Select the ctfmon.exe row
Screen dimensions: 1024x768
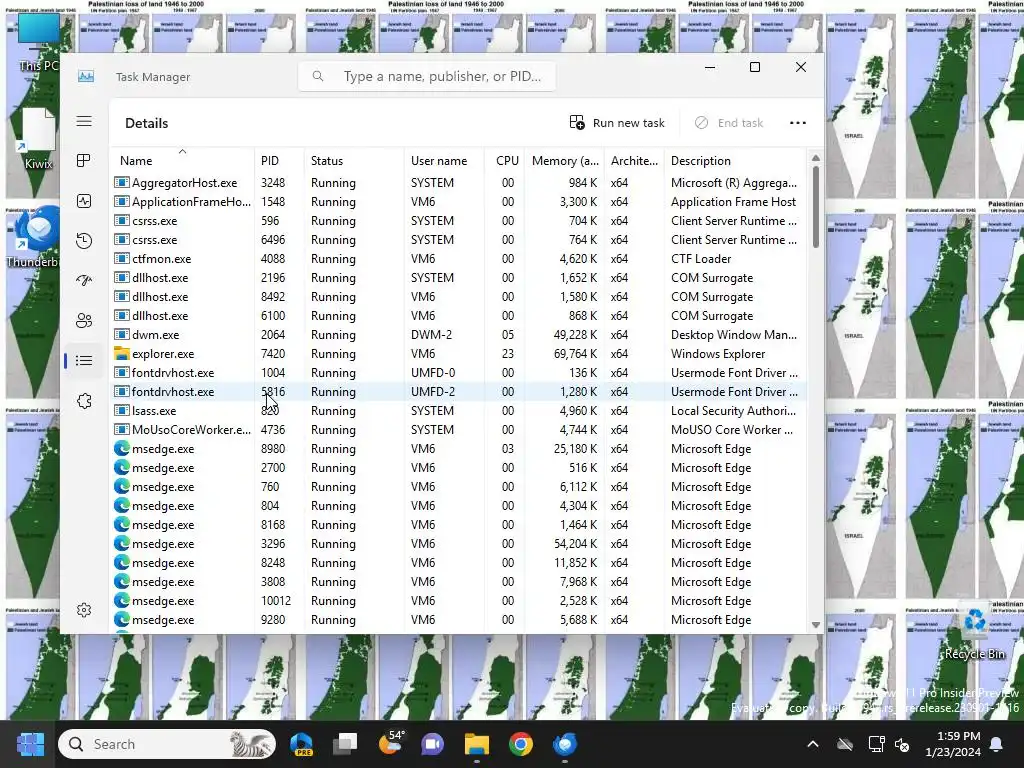pyautogui.click(x=459, y=259)
